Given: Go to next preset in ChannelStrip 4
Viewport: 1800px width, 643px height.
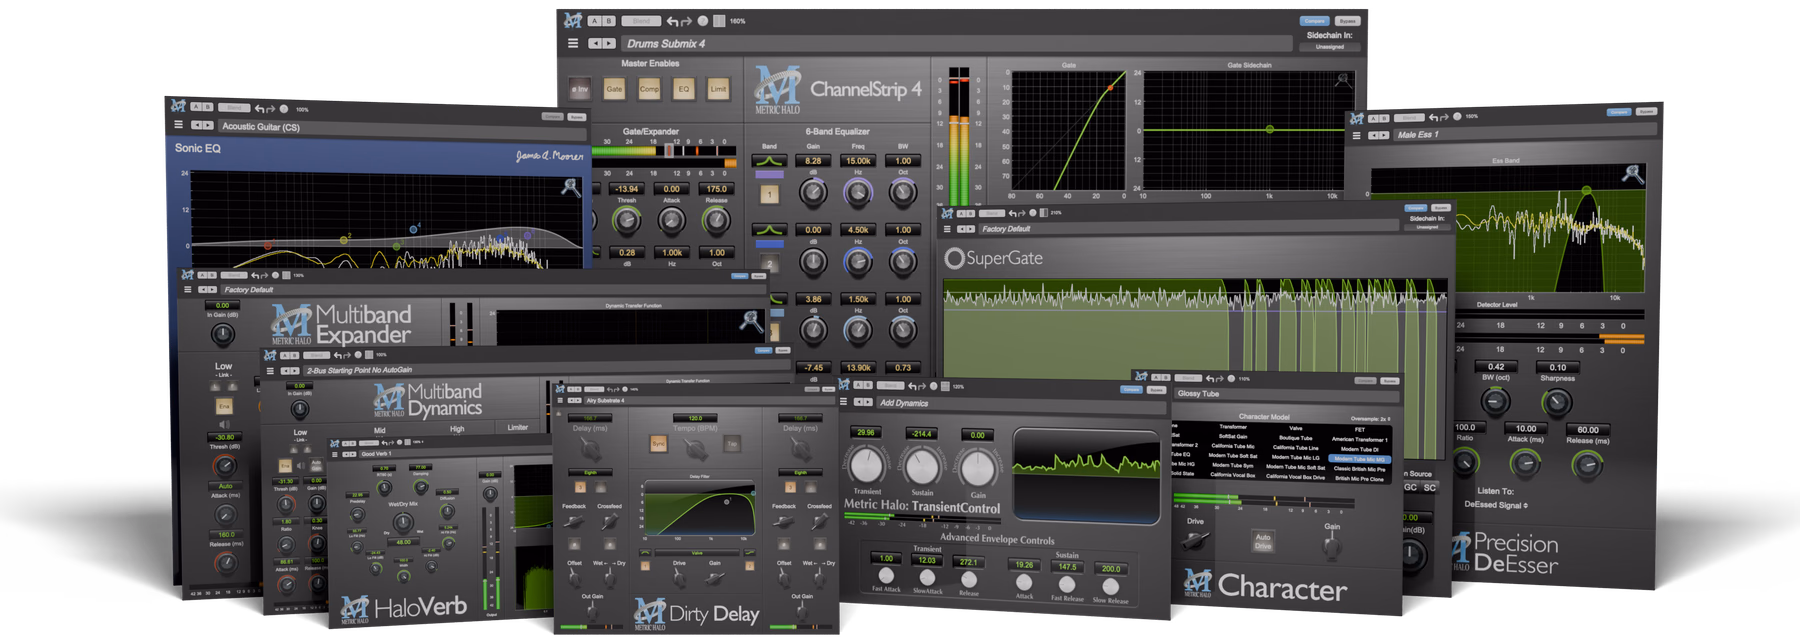Looking at the screenshot, I should coord(607,43).
